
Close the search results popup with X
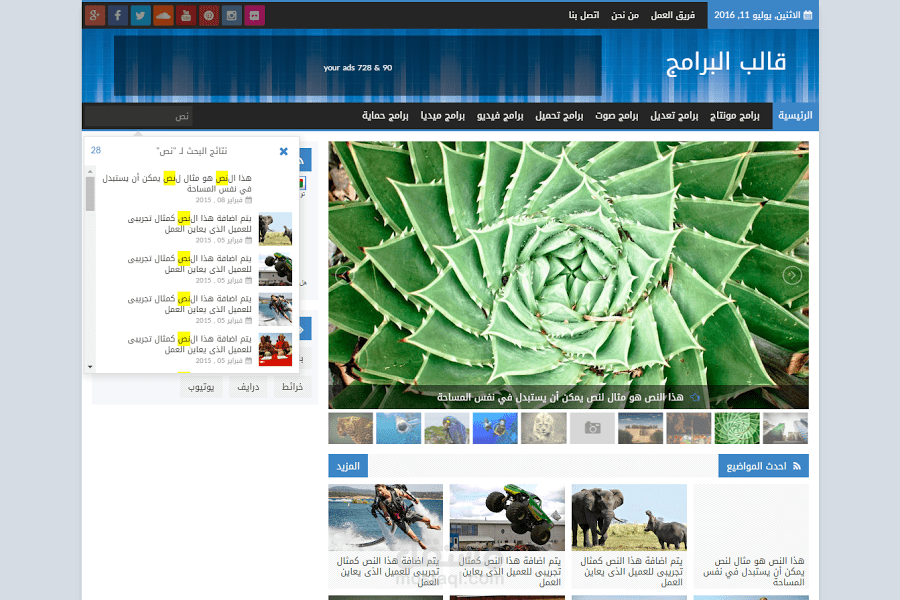[x=284, y=152]
